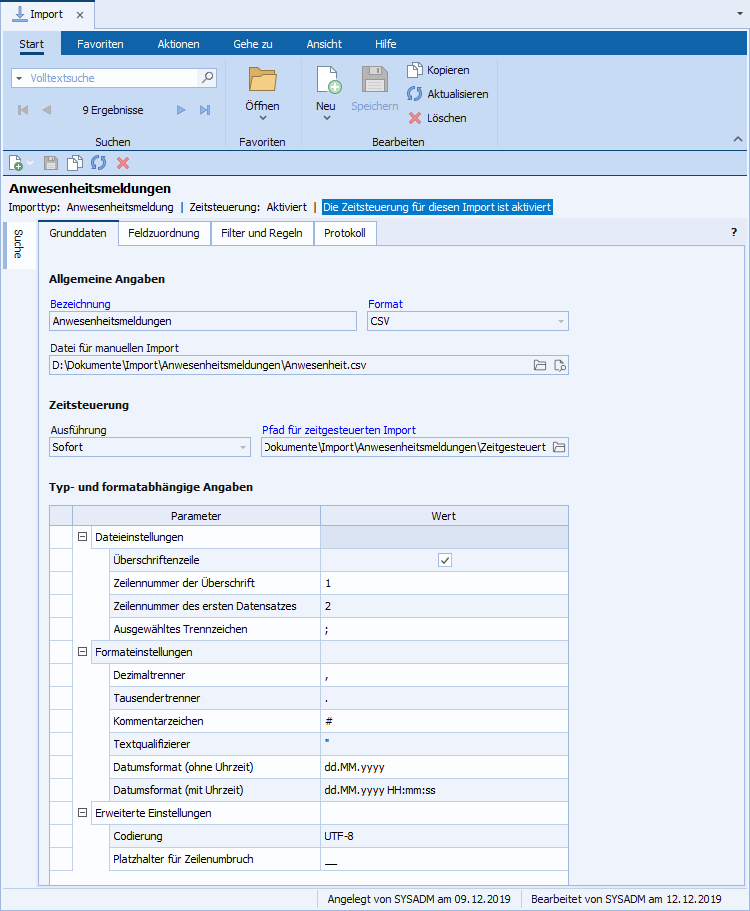Screen dimensions: 750x911
Task: Click the Kopieren icon in the ribbon
Action: pos(415,70)
